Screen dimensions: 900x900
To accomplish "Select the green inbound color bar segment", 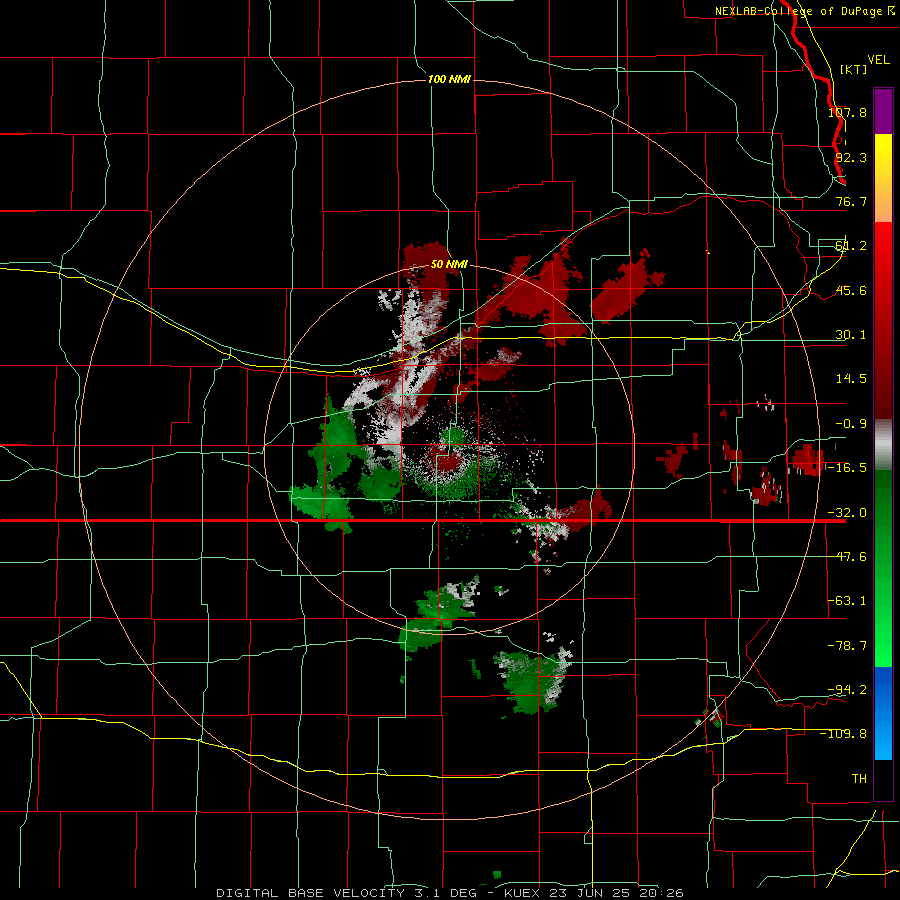I will coord(883,568).
